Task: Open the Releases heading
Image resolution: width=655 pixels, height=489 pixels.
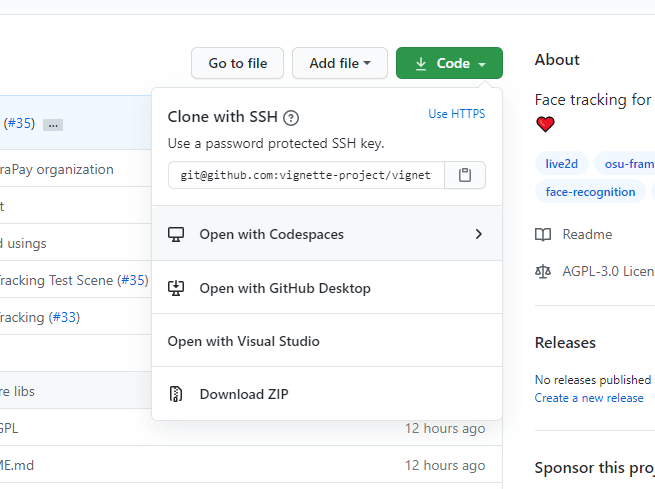Action: 565,342
